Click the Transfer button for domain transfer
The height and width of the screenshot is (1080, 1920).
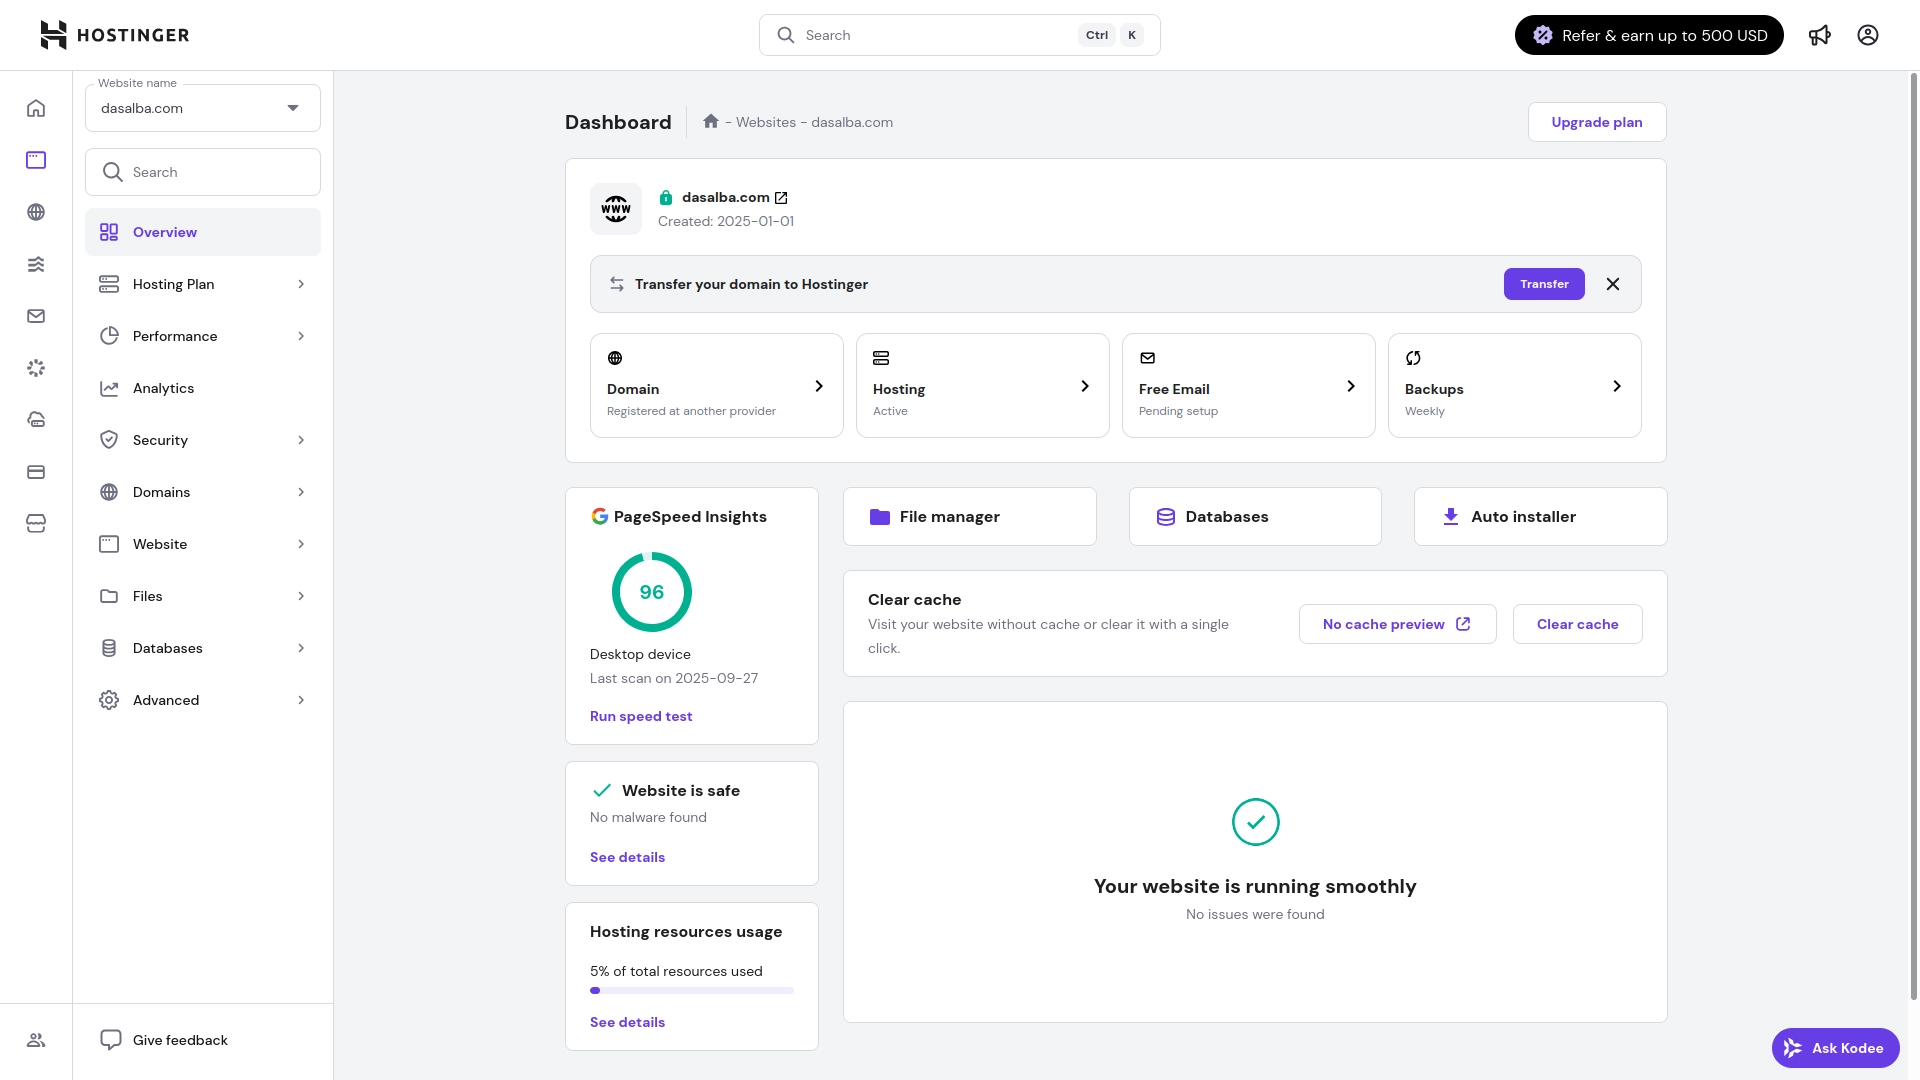(1544, 284)
